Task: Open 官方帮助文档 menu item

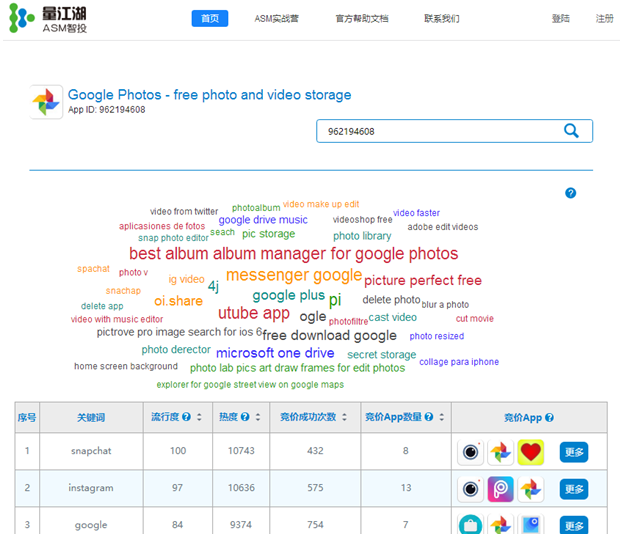Action: (x=362, y=19)
